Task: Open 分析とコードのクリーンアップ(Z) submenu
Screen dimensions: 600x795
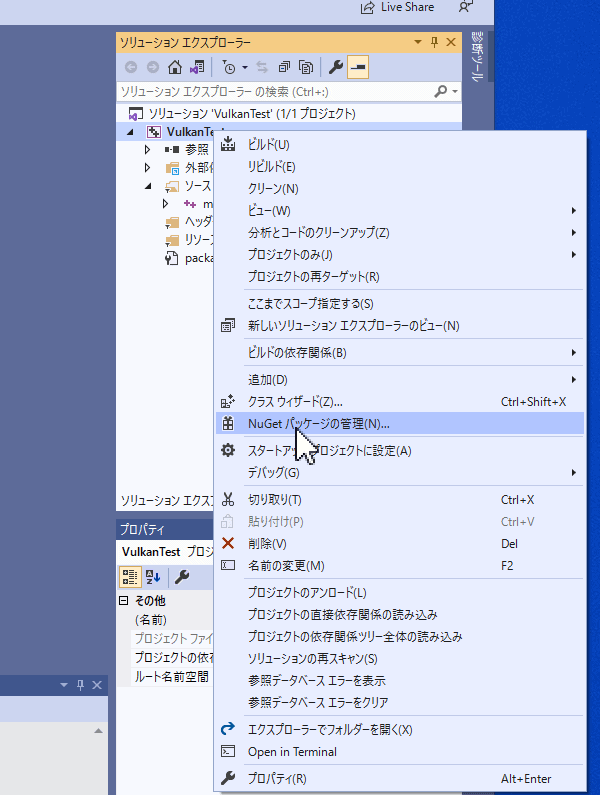Action: 400,233
